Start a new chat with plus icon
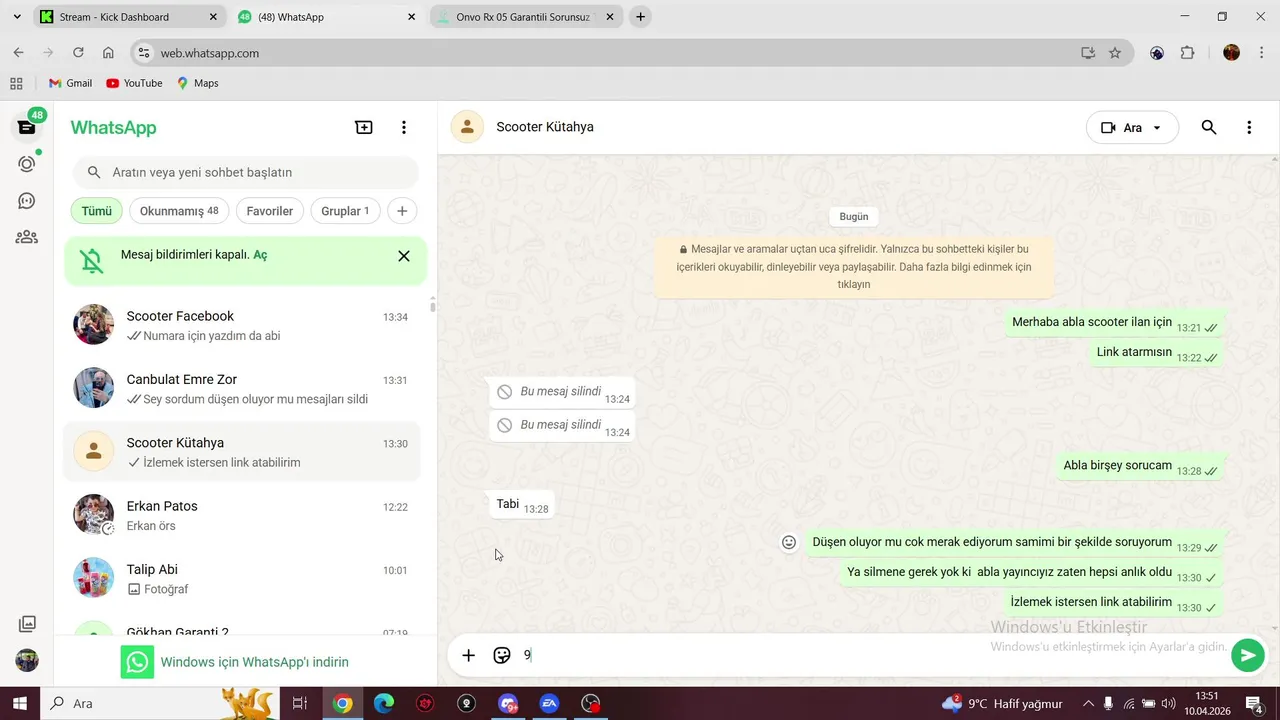 [364, 127]
